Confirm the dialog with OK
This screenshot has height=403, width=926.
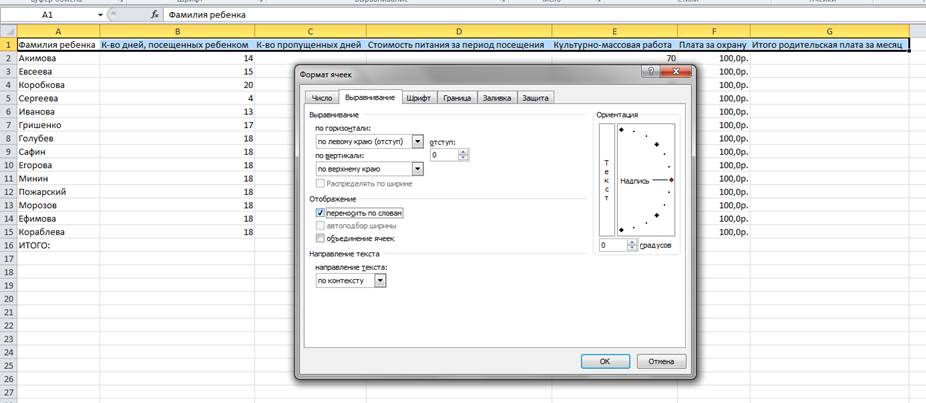tap(605, 361)
